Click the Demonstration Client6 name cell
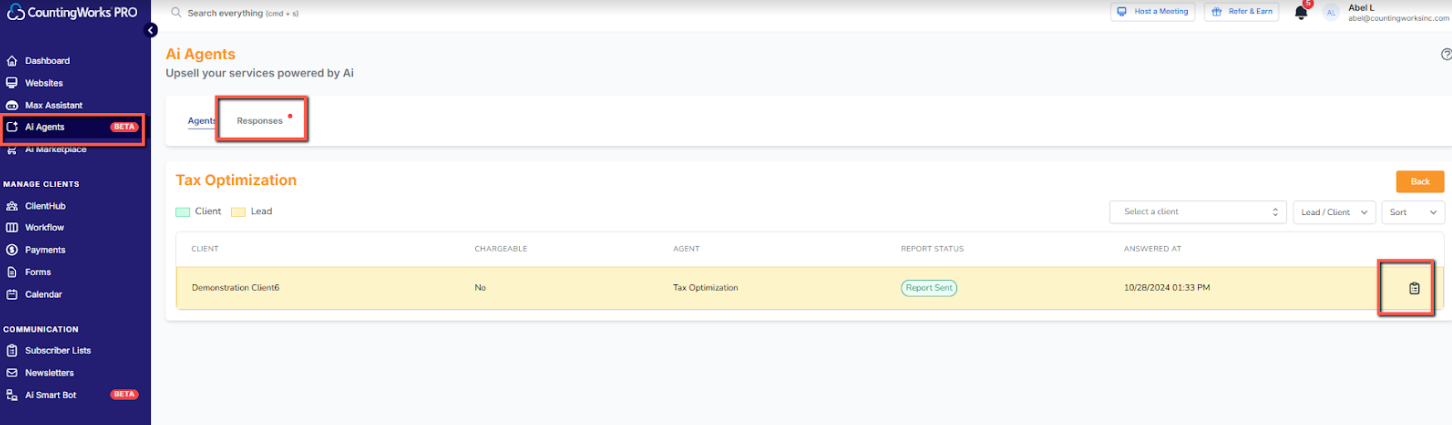The width and height of the screenshot is (1452, 425). point(235,288)
